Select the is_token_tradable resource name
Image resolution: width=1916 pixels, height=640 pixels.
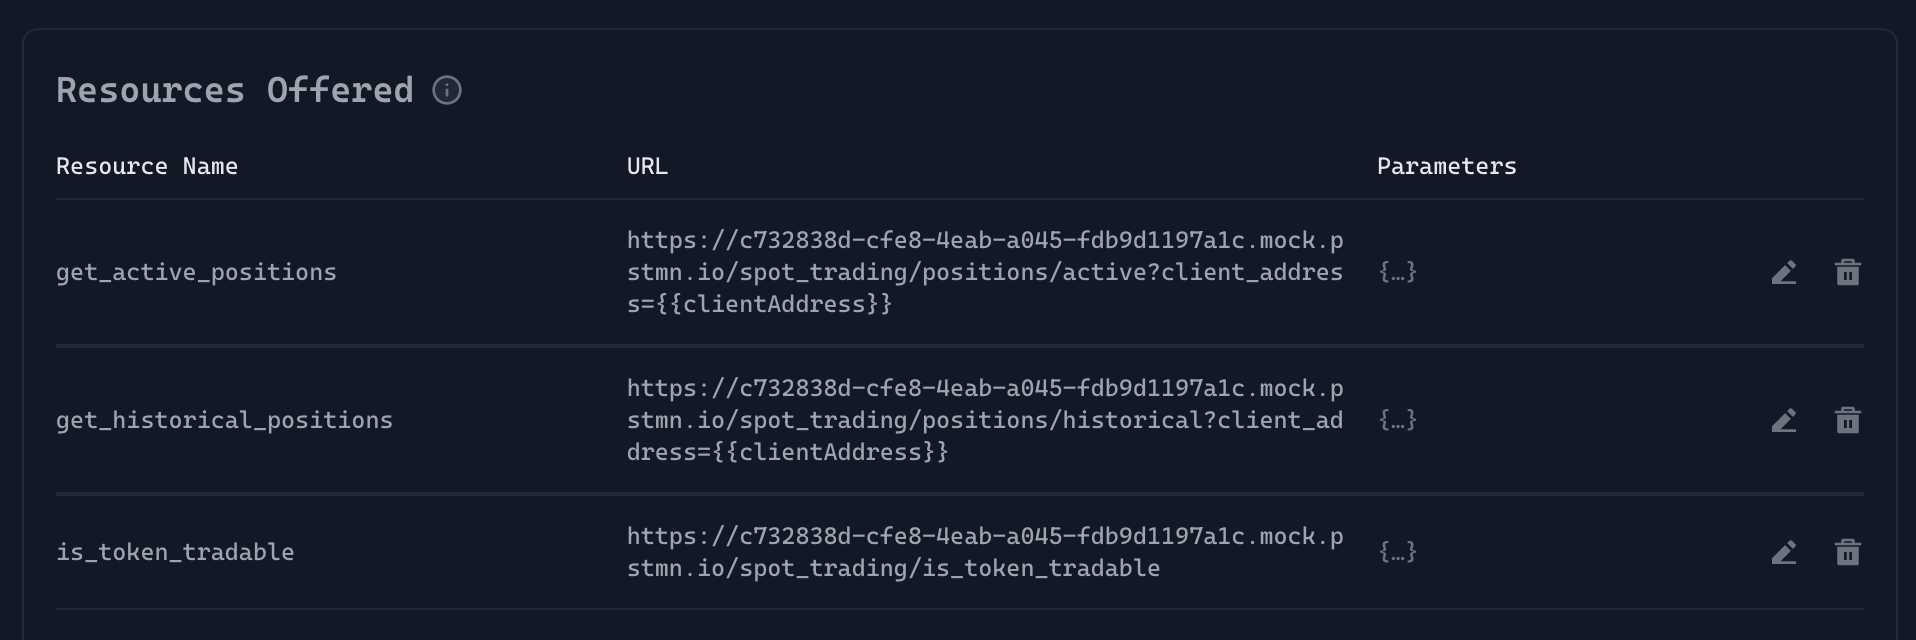coord(175,552)
